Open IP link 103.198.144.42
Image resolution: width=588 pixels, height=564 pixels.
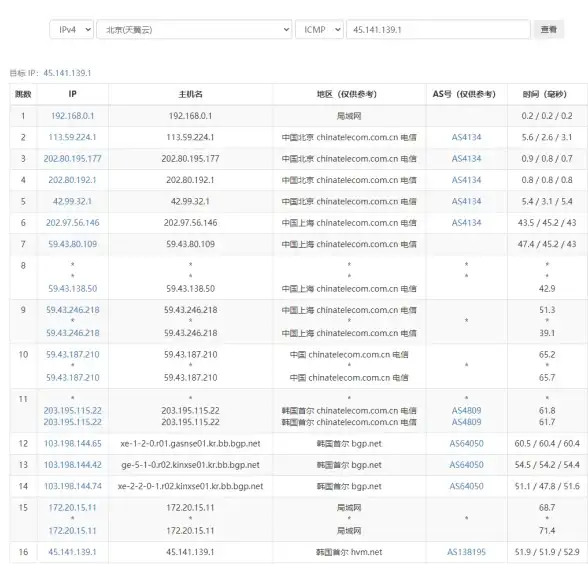coord(73,465)
